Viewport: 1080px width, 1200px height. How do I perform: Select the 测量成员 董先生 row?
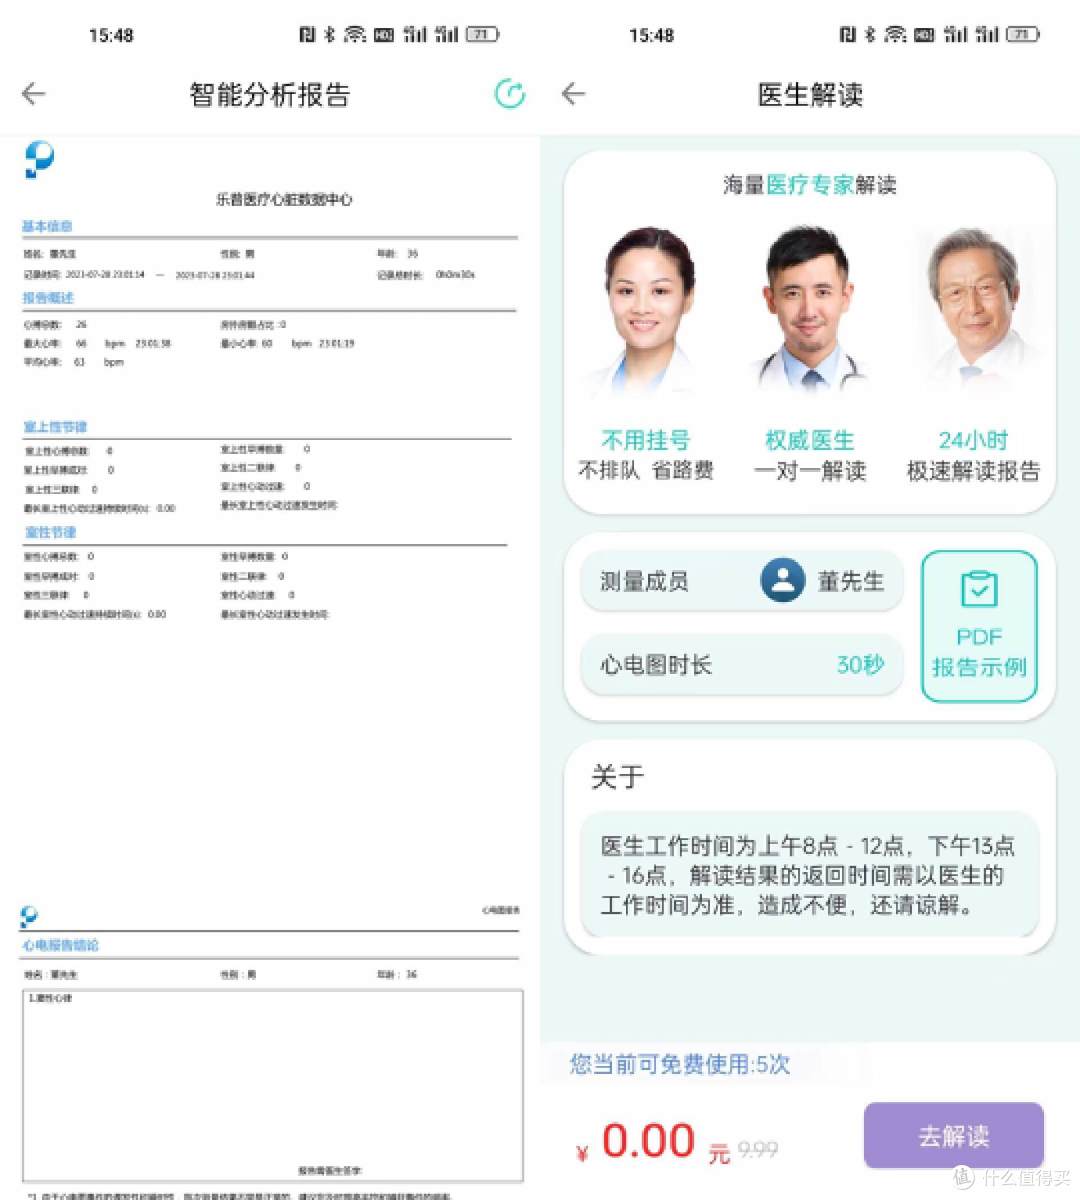pyautogui.click(x=742, y=581)
